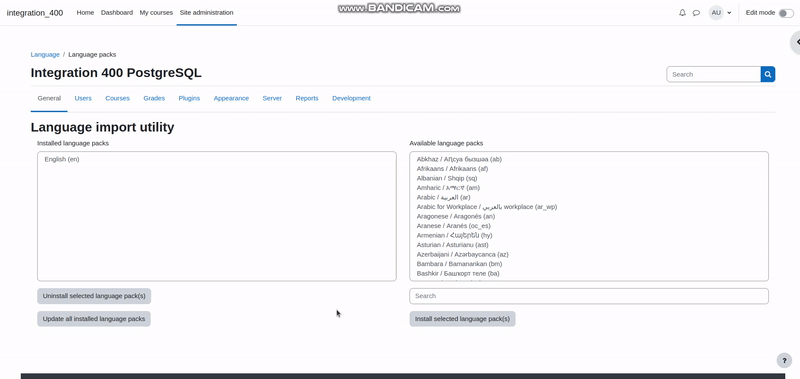This screenshot has height=379, width=800.
Task: Switch to the Plugins tab
Action: pyautogui.click(x=189, y=98)
